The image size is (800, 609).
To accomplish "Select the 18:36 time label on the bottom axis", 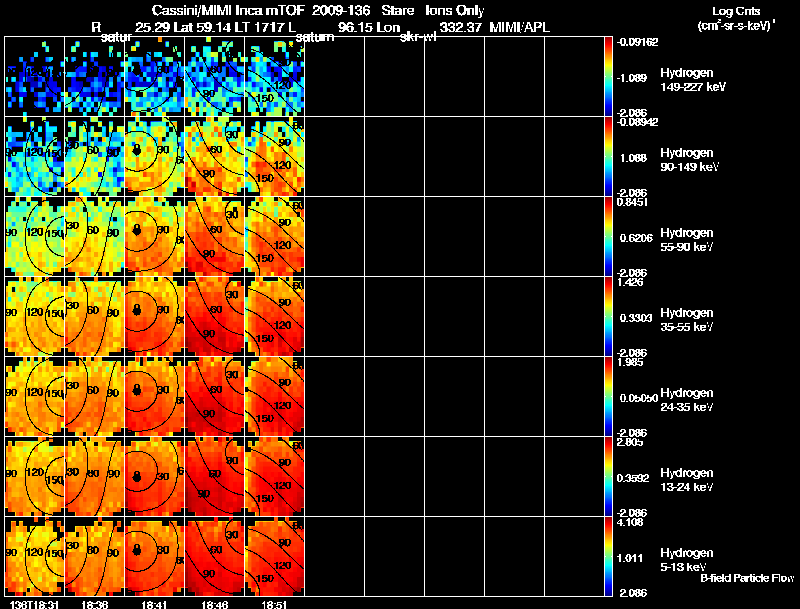I will (x=95, y=603).
